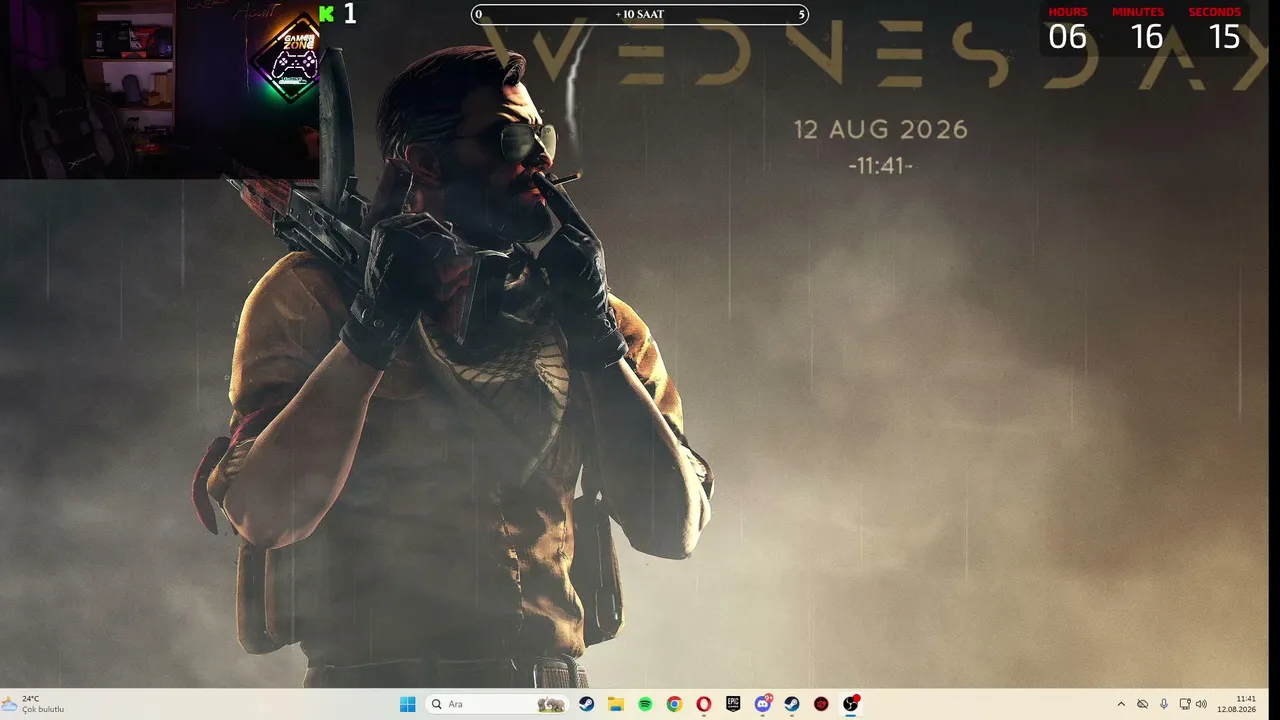Click the MINUTES countdown value 16

pyautogui.click(x=1146, y=37)
